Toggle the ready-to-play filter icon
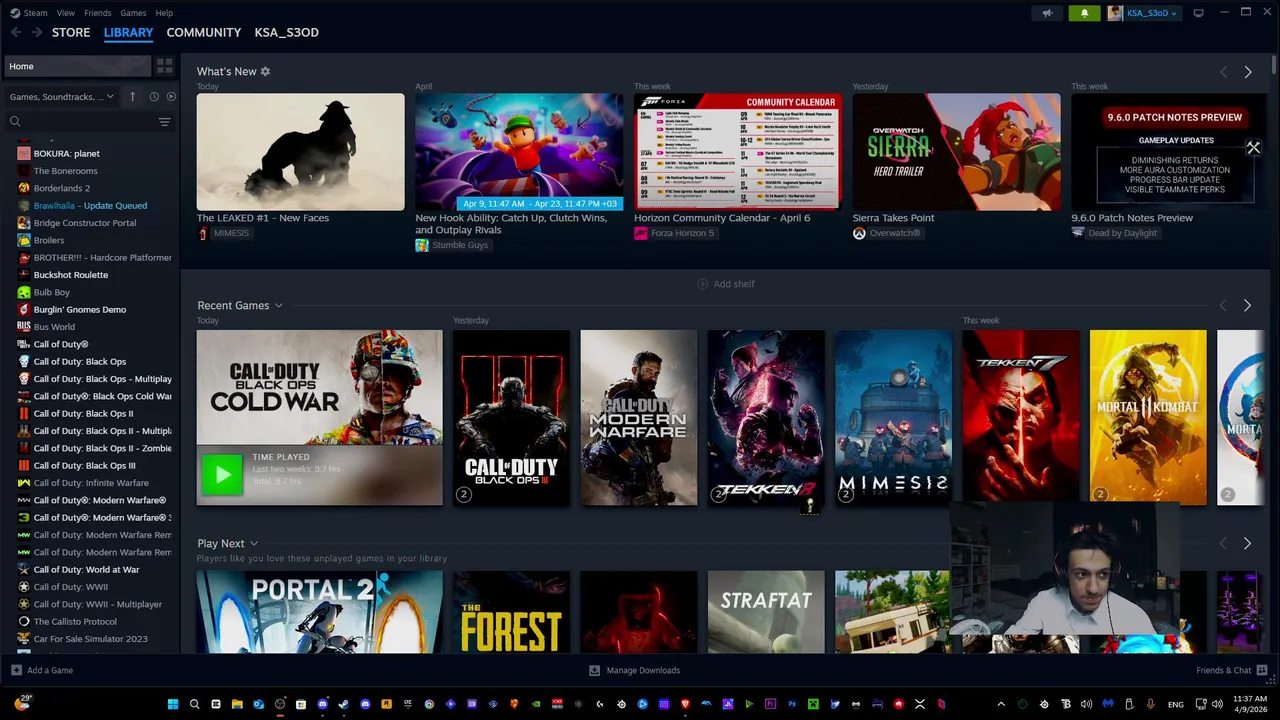Screen dimensions: 1280x720 [x=171, y=97]
